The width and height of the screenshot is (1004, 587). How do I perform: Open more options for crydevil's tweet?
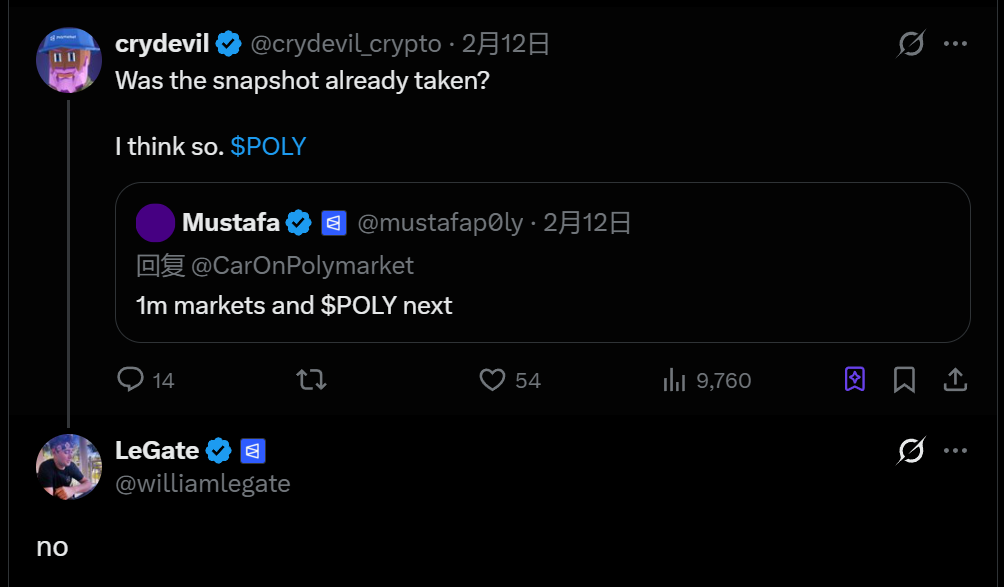click(956, 44)
